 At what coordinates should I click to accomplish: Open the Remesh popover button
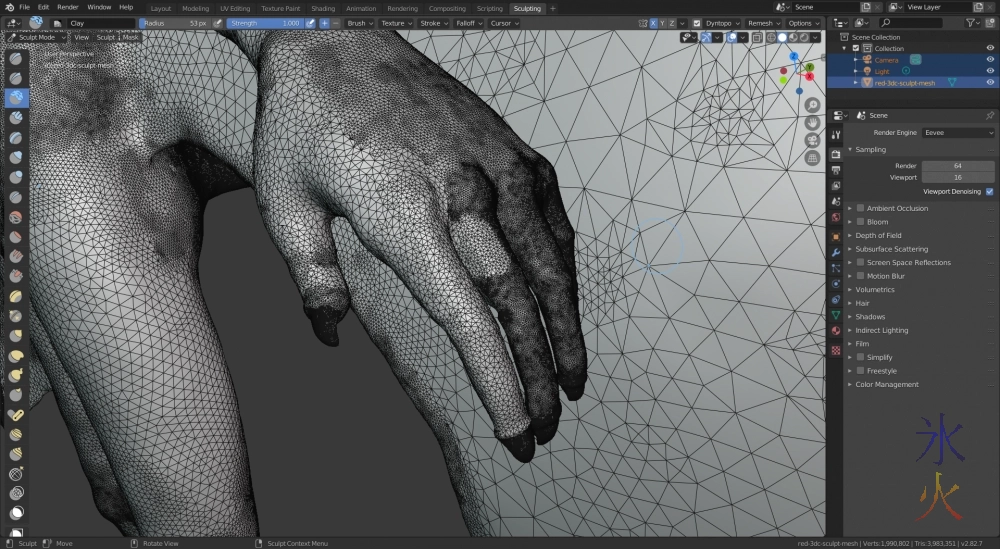click(763, 23)
